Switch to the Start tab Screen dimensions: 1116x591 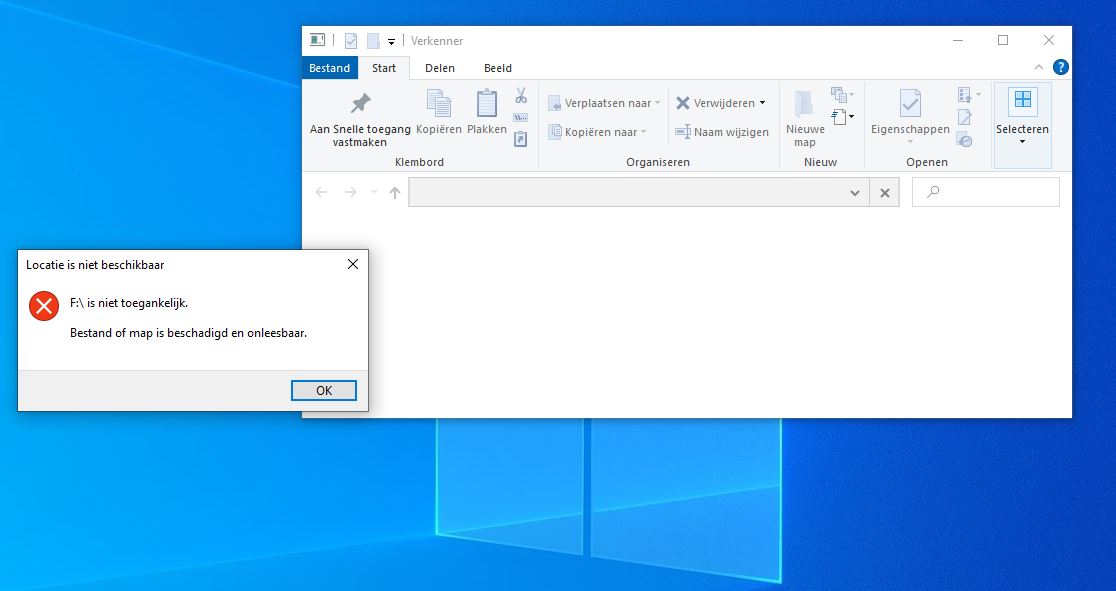(x=384, y=68)
